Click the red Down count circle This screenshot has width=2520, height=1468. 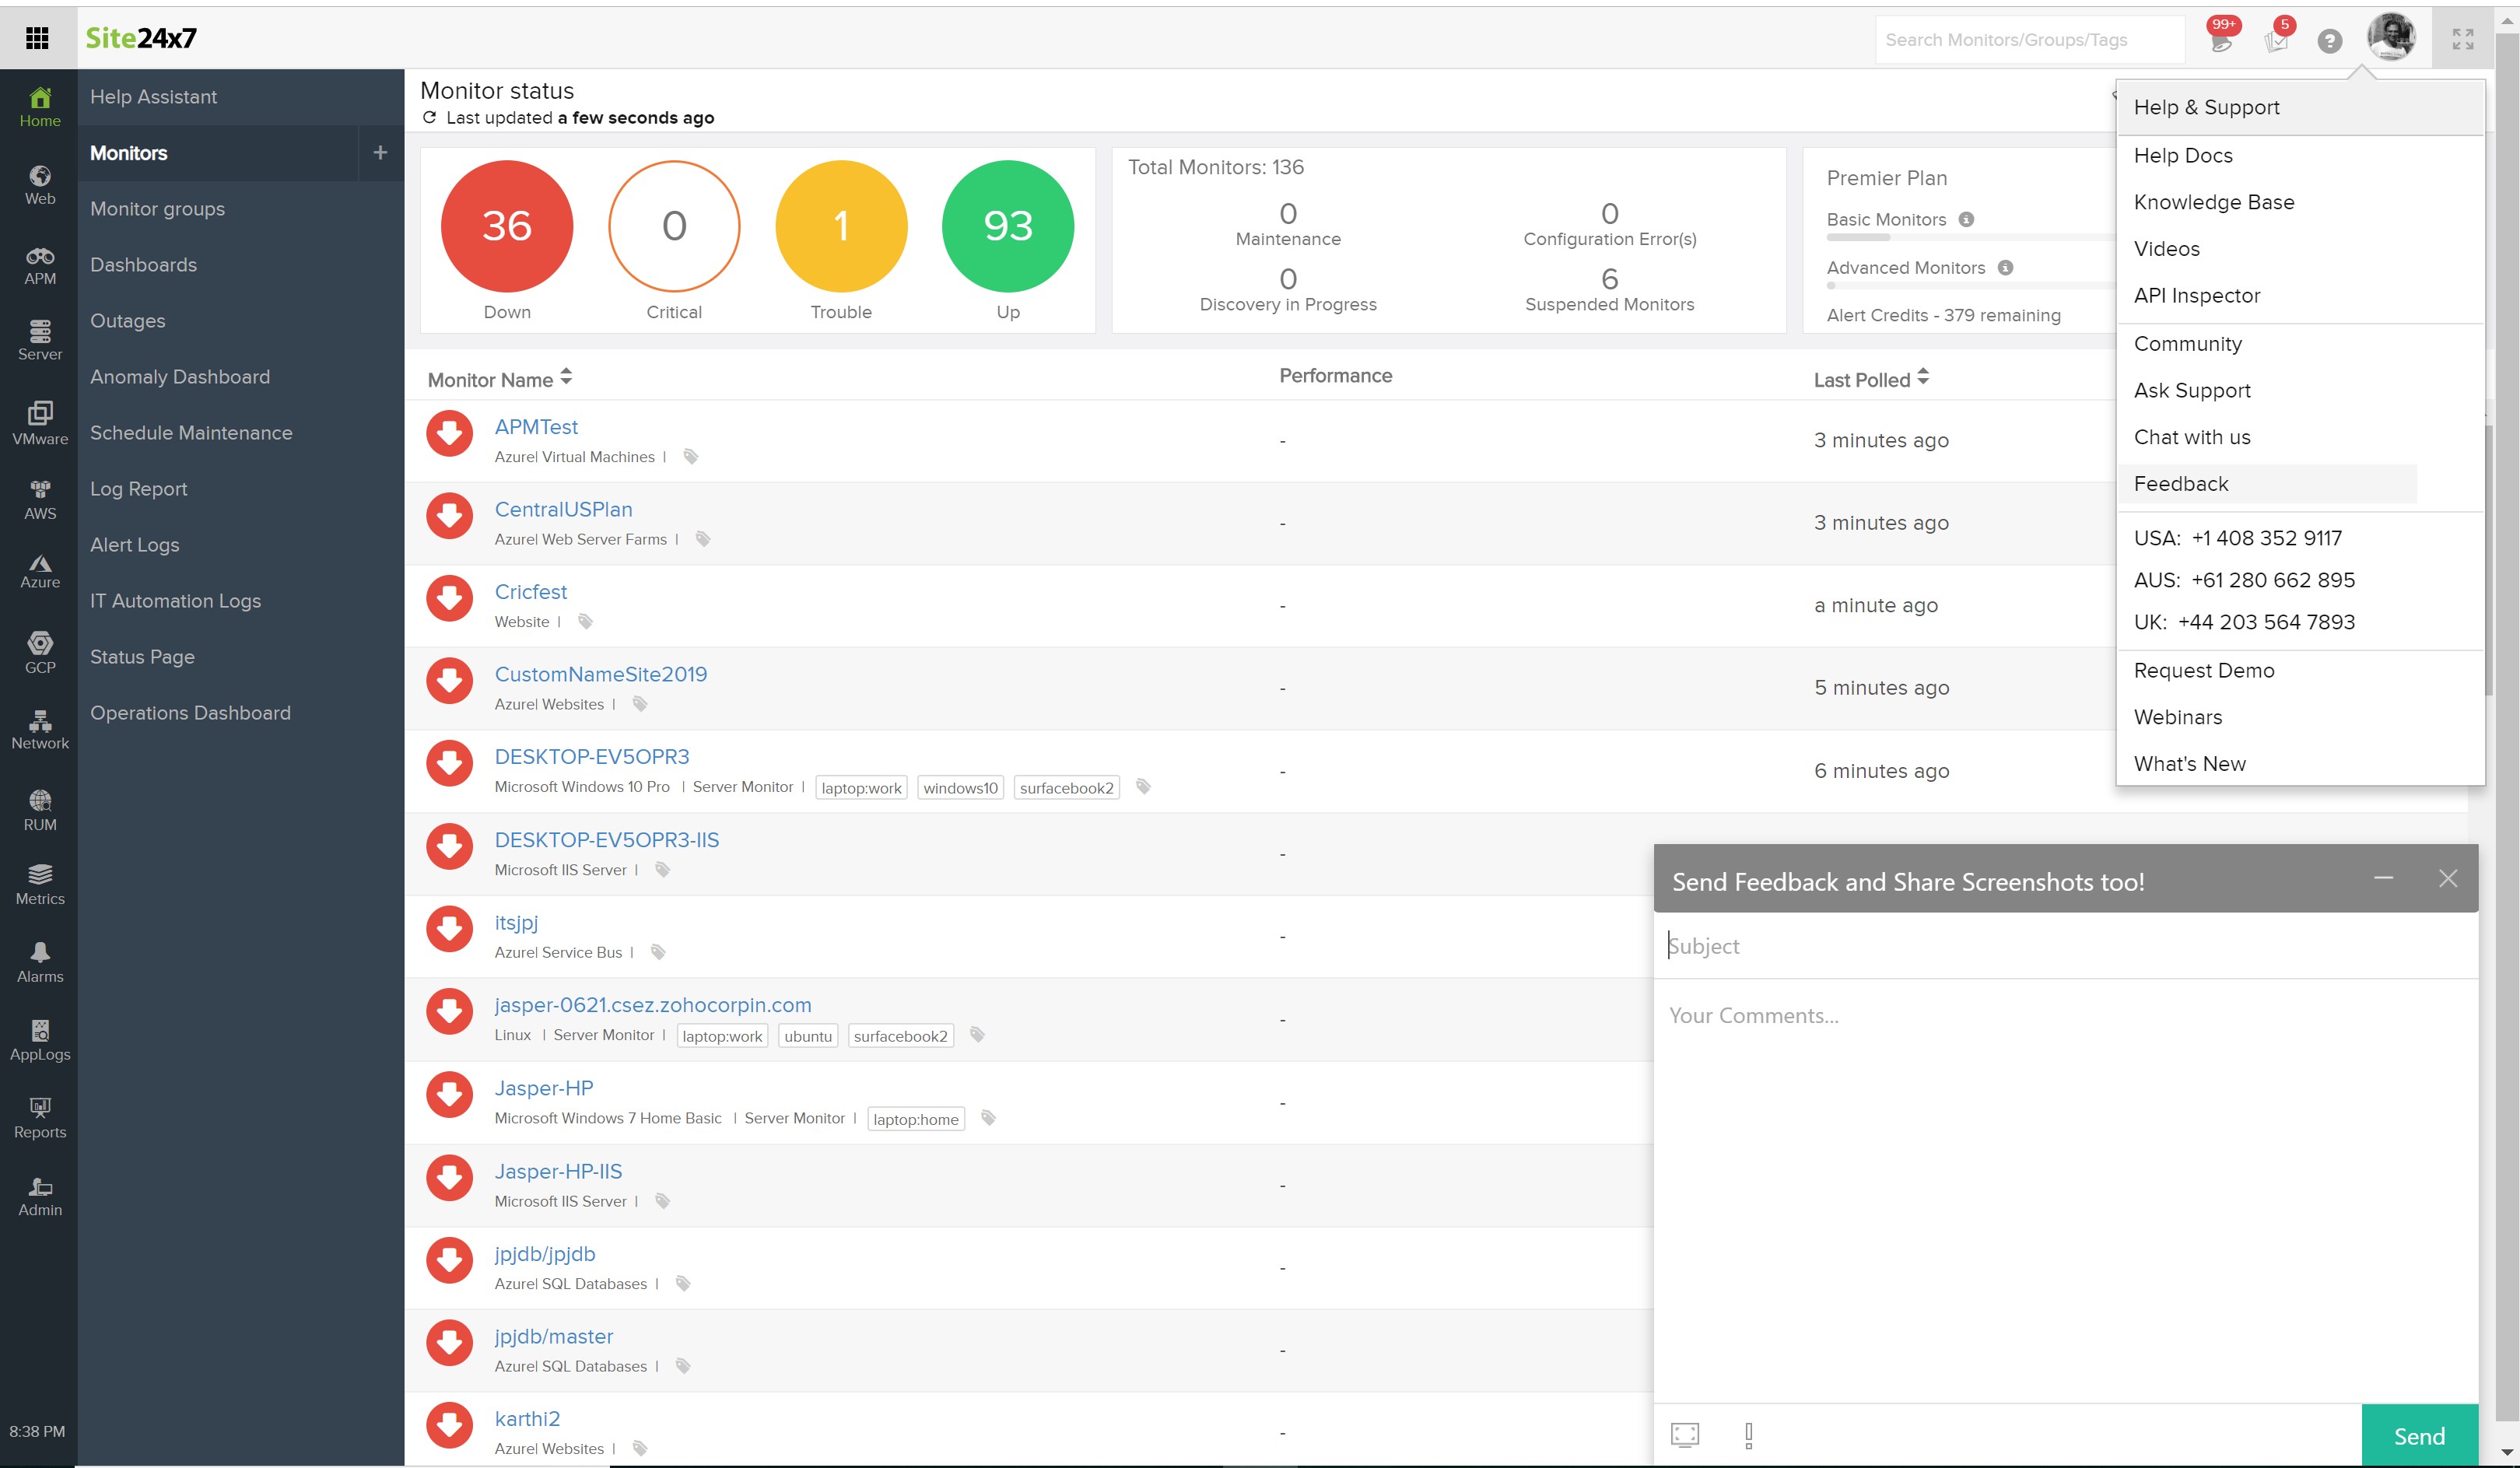pyautogui.click(x=507, y=226)
